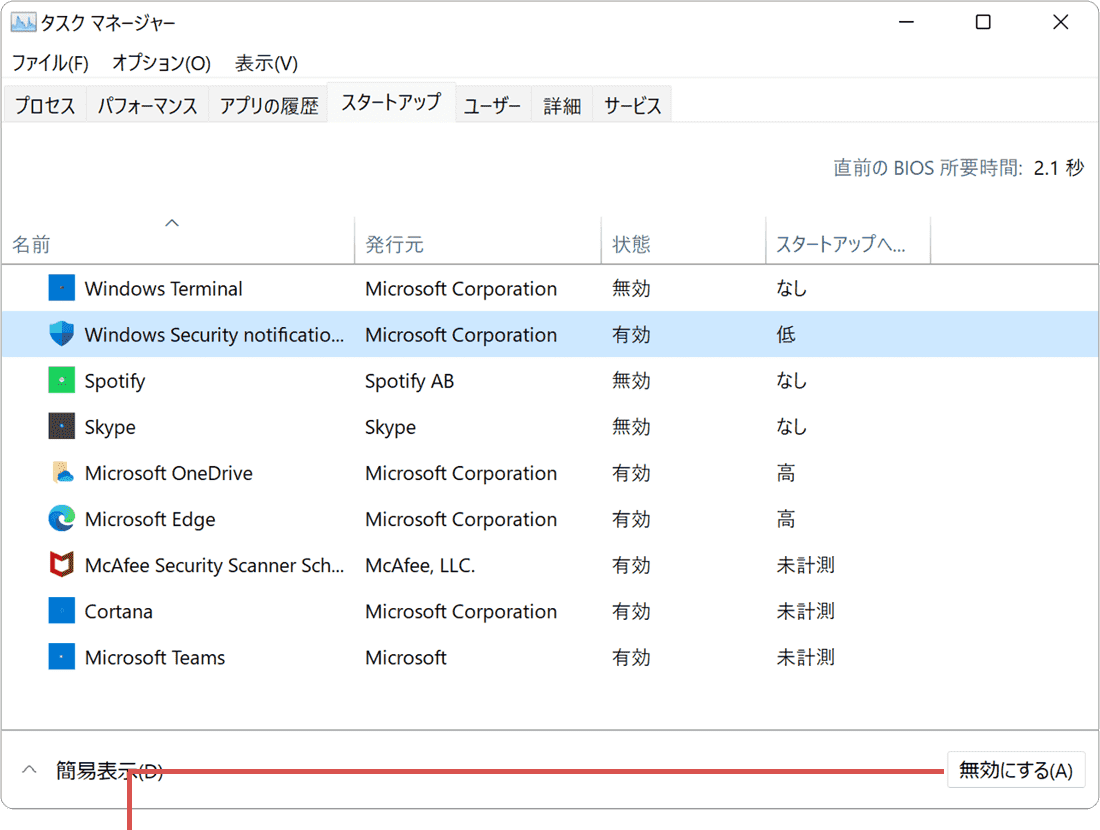Maximize the Task Manager window
The width and height of the screenshot is (1100, 830).
[x=984, y=22]
